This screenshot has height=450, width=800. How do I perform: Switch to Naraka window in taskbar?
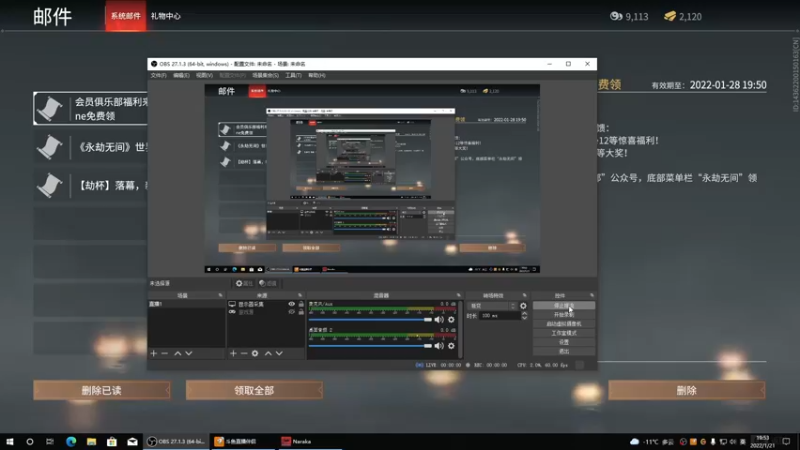click(x=308, y=441)
